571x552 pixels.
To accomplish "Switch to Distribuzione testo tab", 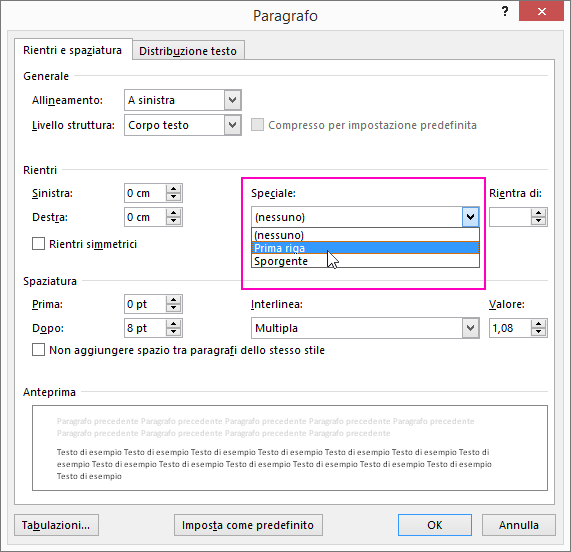I will coord(188,51).
